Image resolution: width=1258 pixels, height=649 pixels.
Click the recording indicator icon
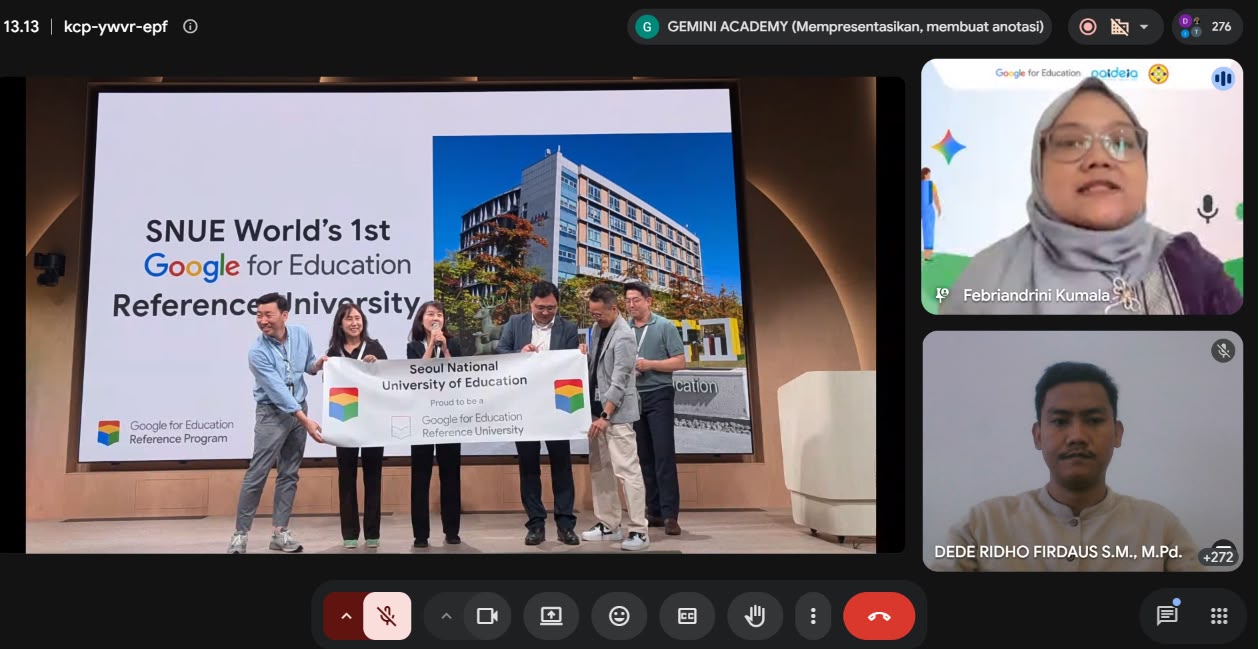1088,27
